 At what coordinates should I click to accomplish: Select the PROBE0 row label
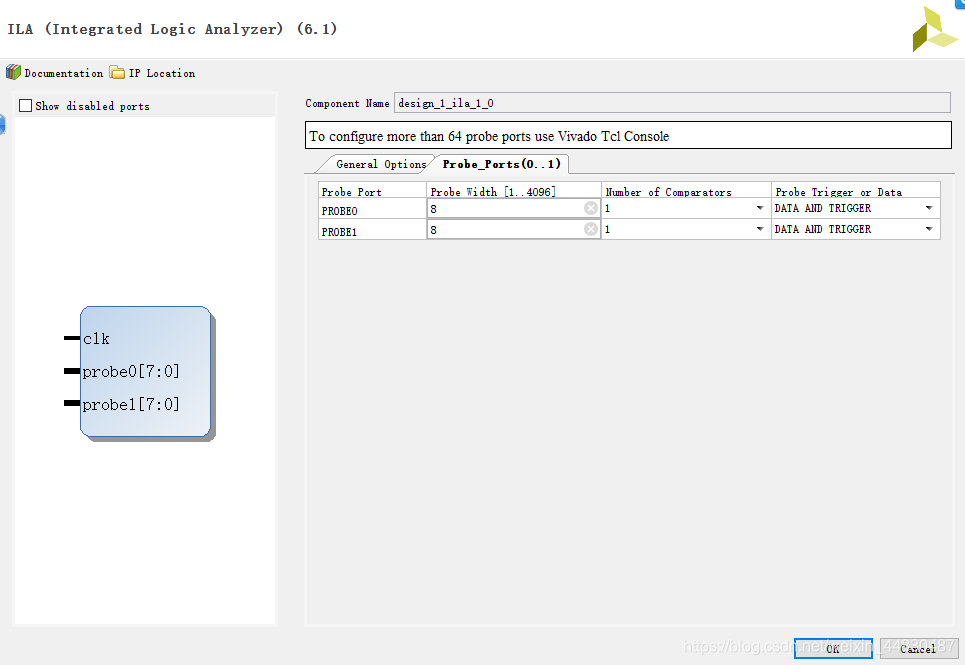click(x=339, y=211)
